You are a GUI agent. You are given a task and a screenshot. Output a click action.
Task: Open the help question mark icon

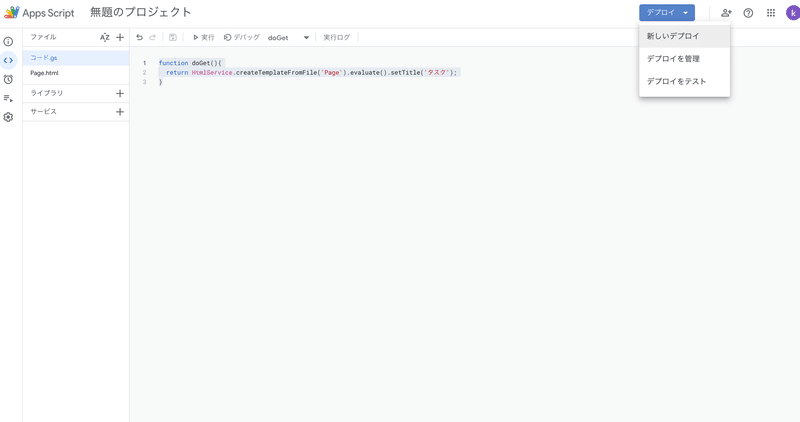pyautogui.click(x=748, y=13)
